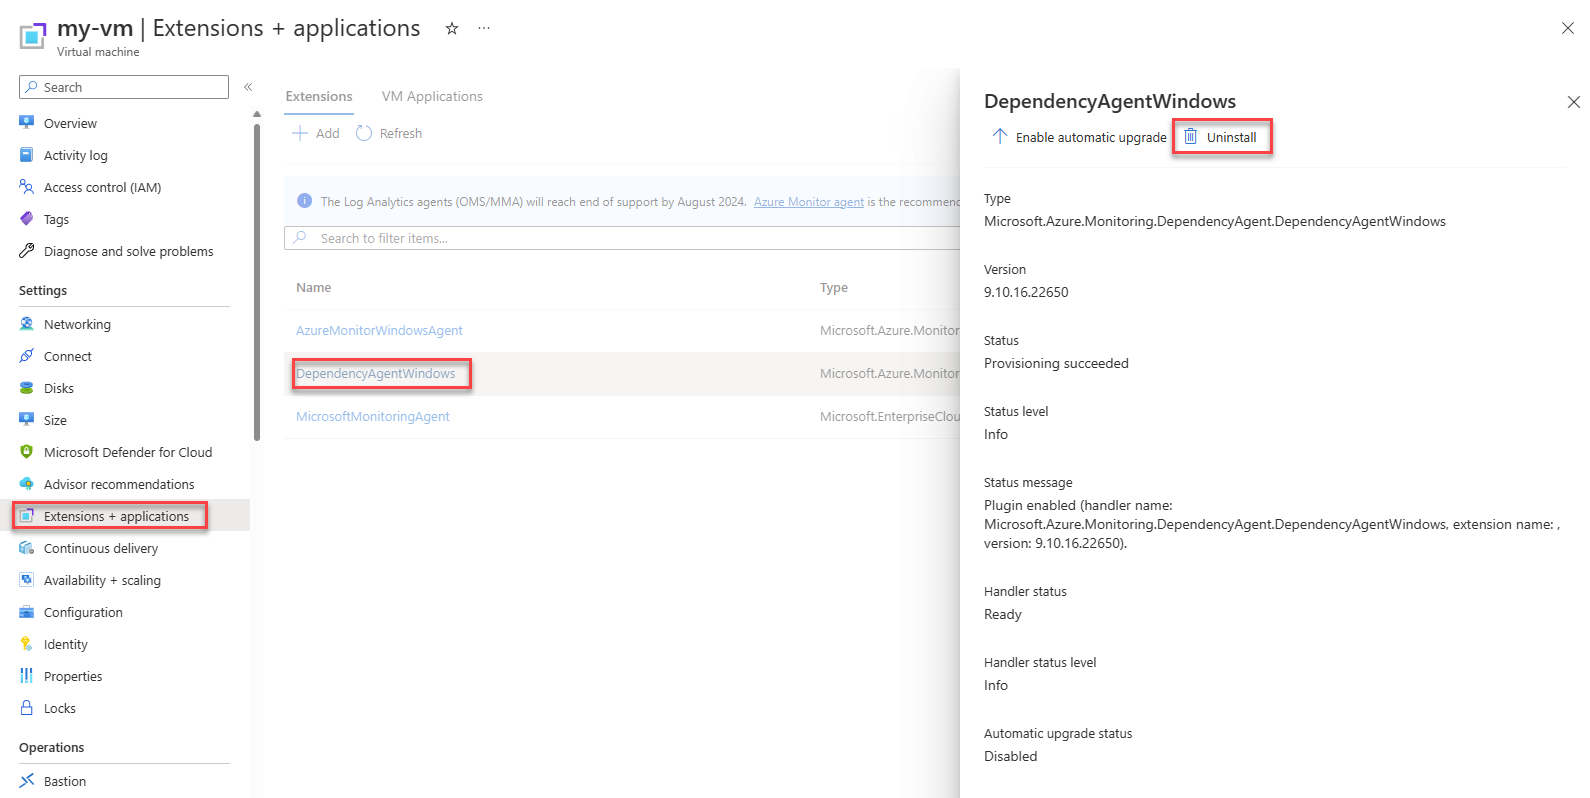
Task: Select the Extensions tab
Action: click(x=319, y=96)
